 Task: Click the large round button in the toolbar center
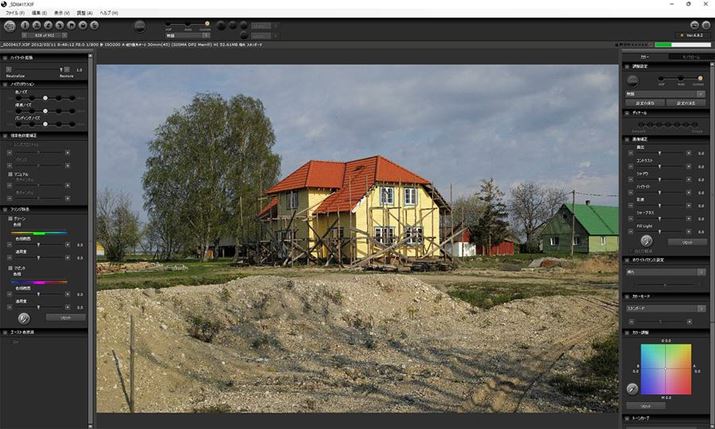pos(139,26)
